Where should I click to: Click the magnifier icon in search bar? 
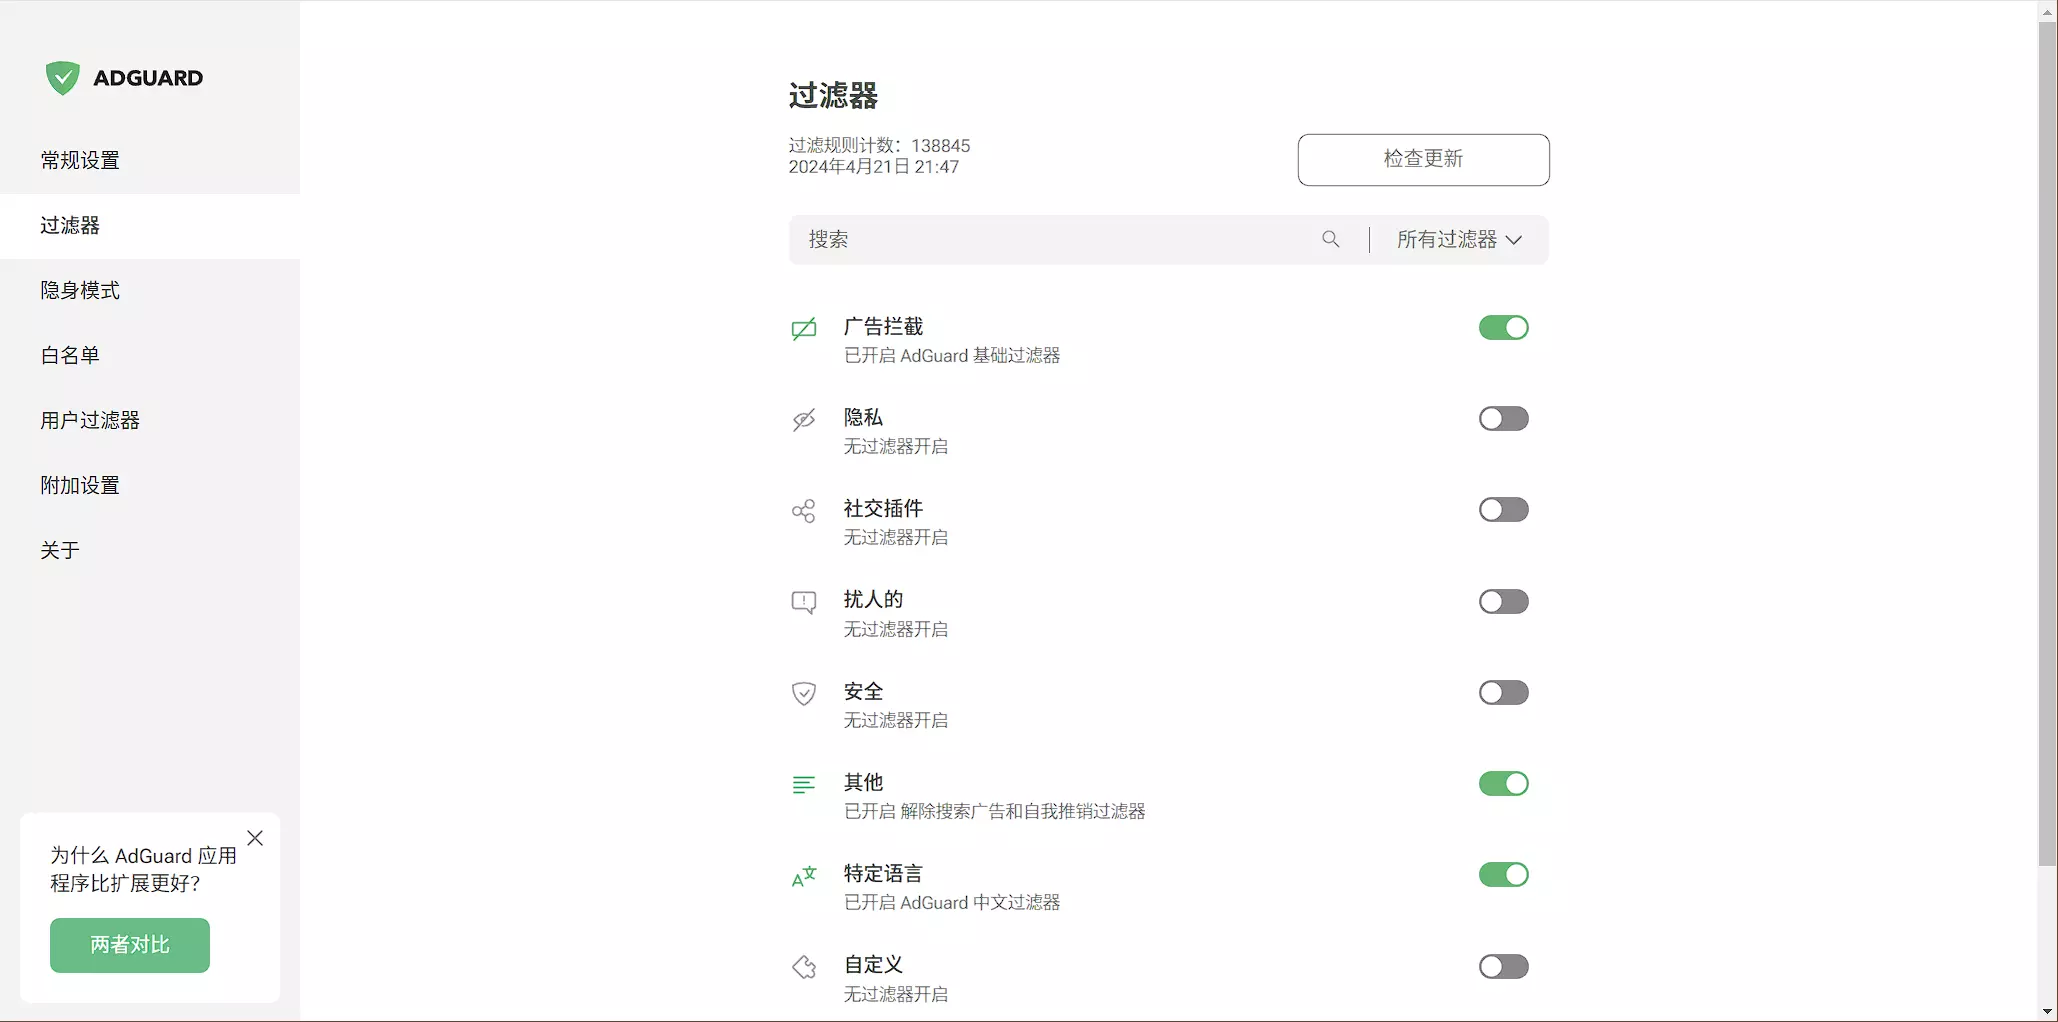pyautogui.click(x=1330, y=239)
